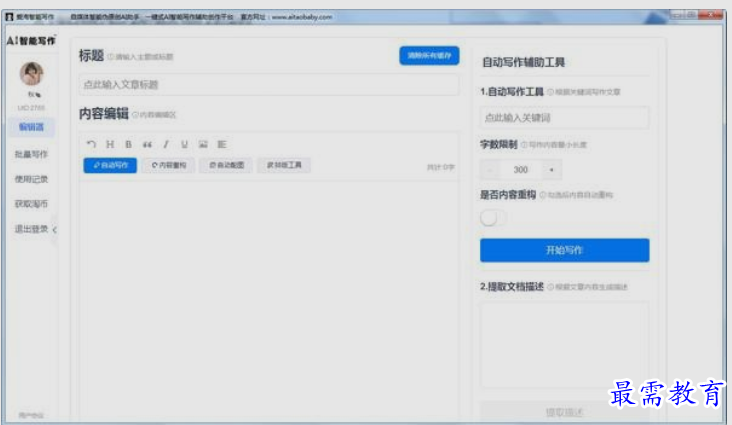Collapse the sidebar with the chevron arrow
The height and width of the screenshot is (425, 732).
click(55, 229)
